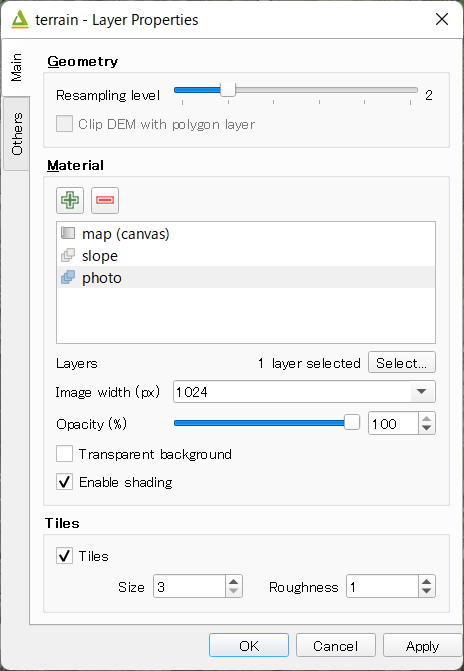
Task: Click the Tiles Size input field
Action: pos(189,586)
